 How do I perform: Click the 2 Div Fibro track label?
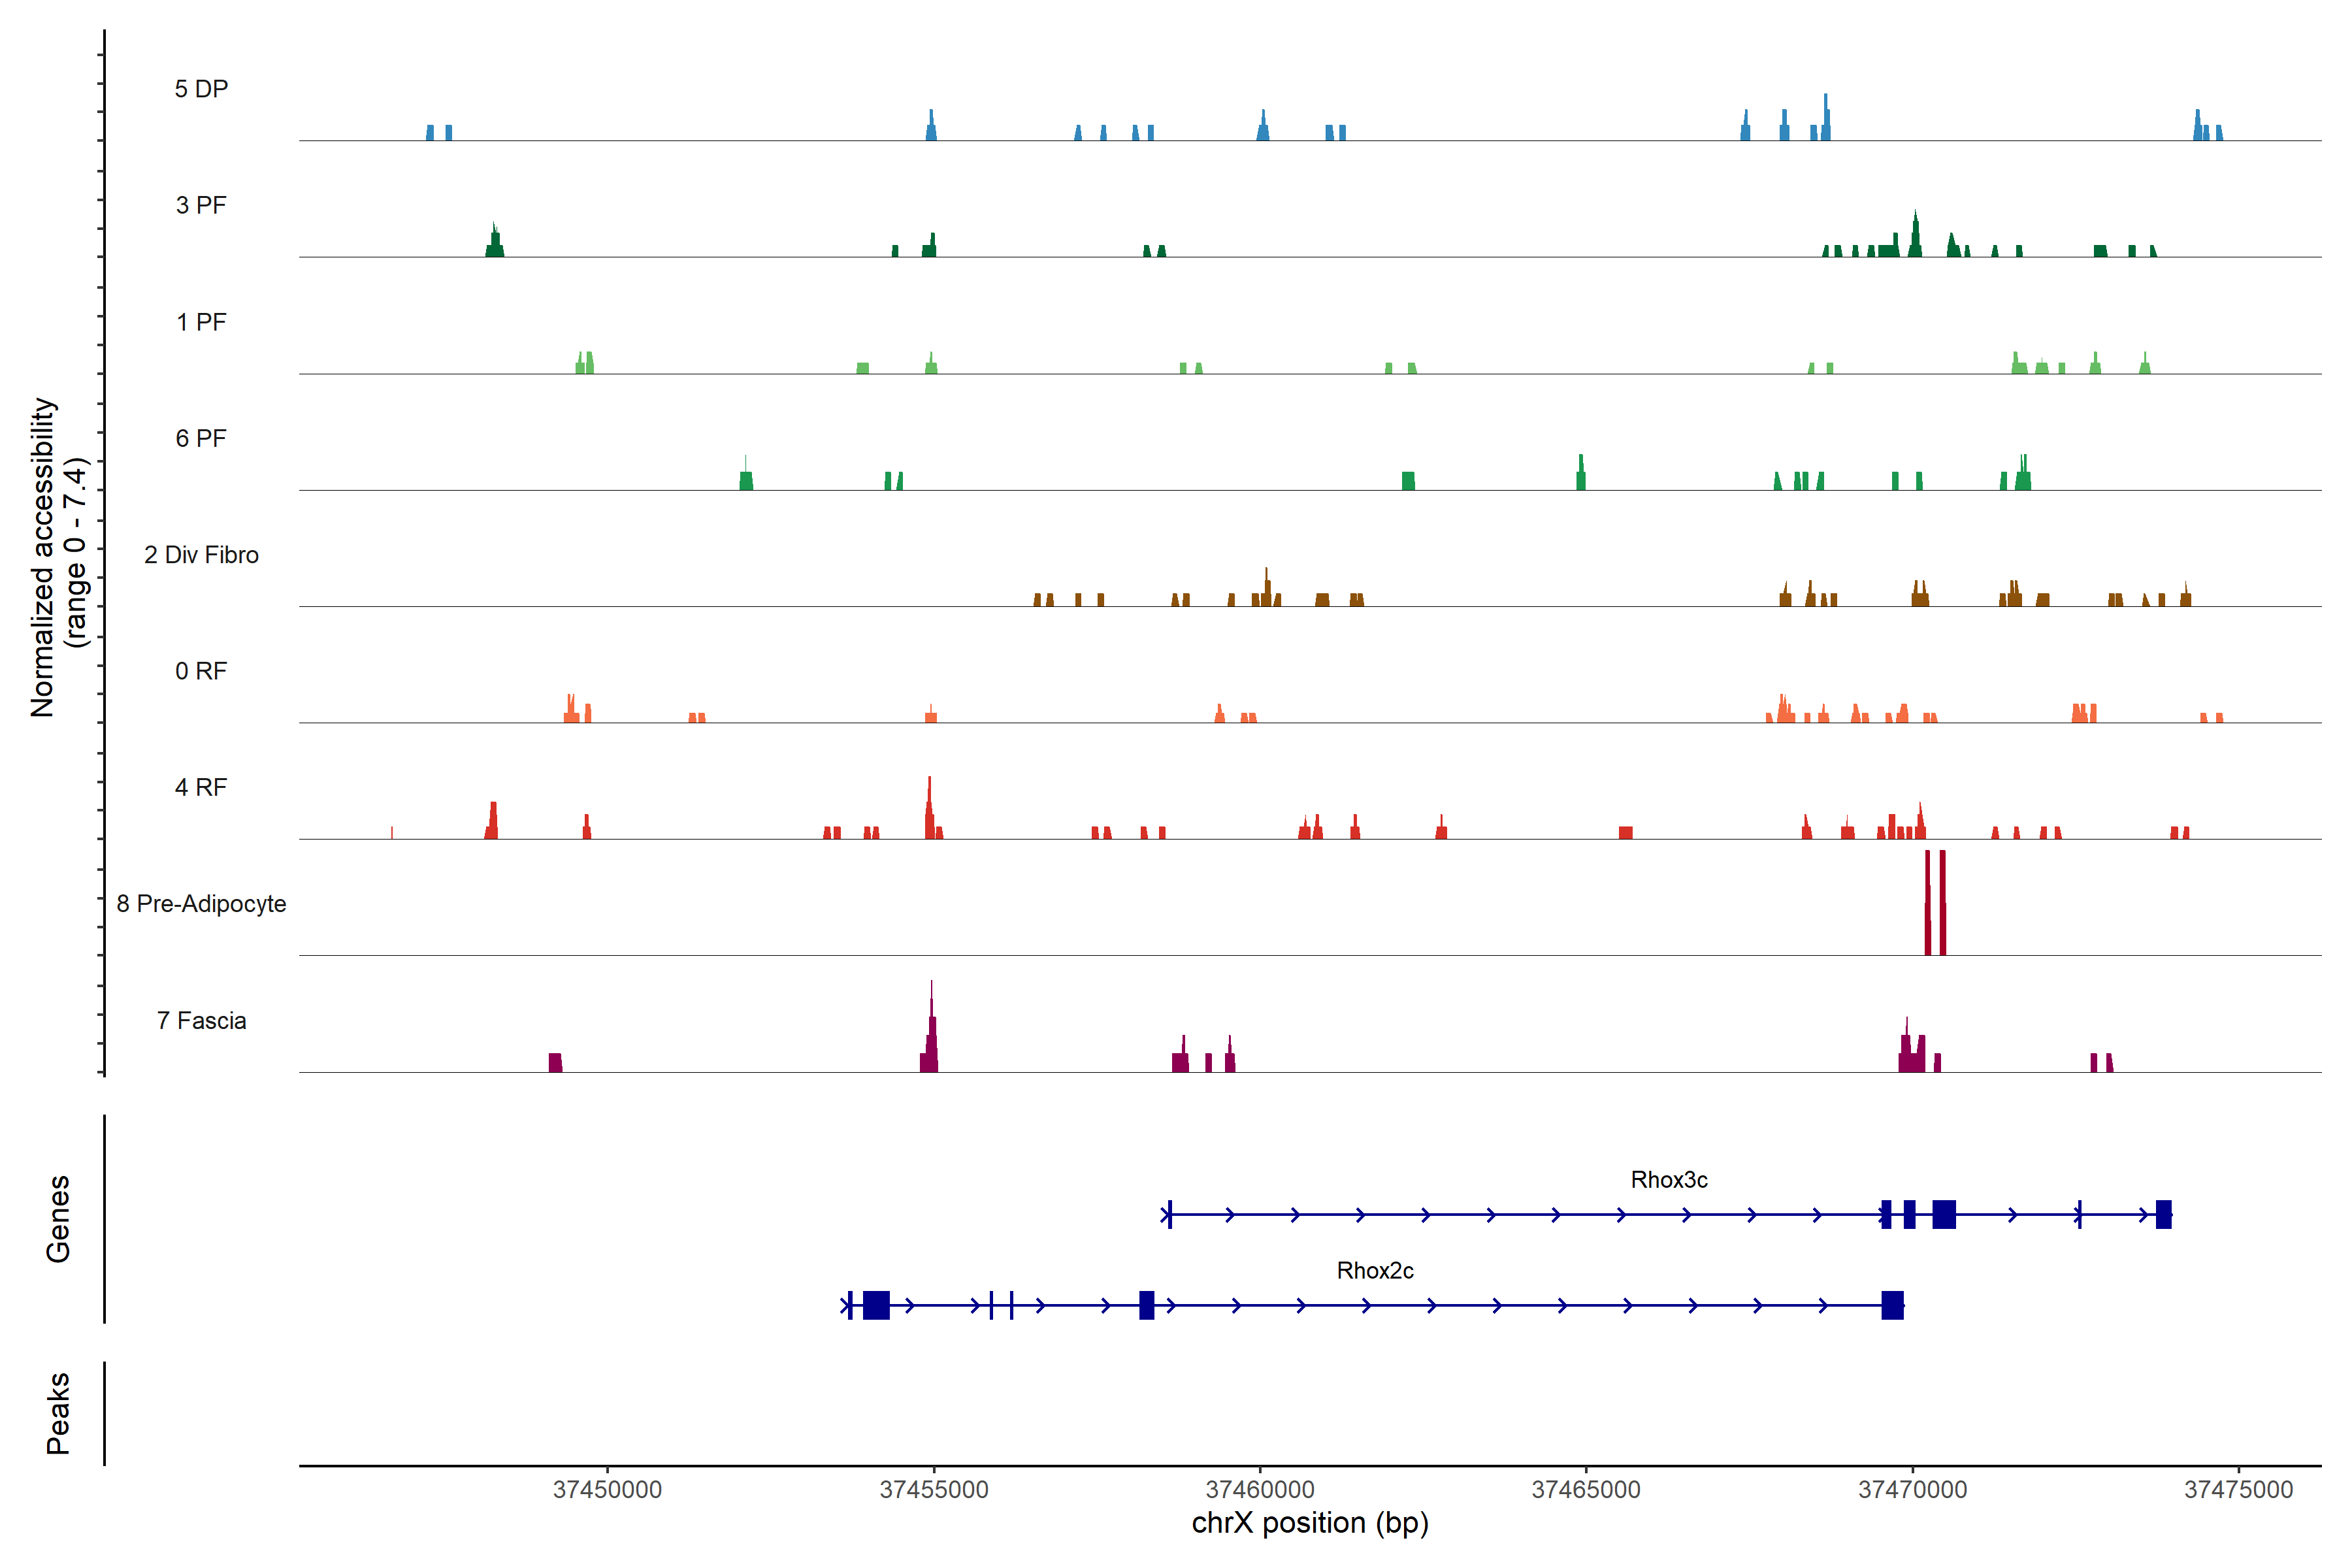201,555
